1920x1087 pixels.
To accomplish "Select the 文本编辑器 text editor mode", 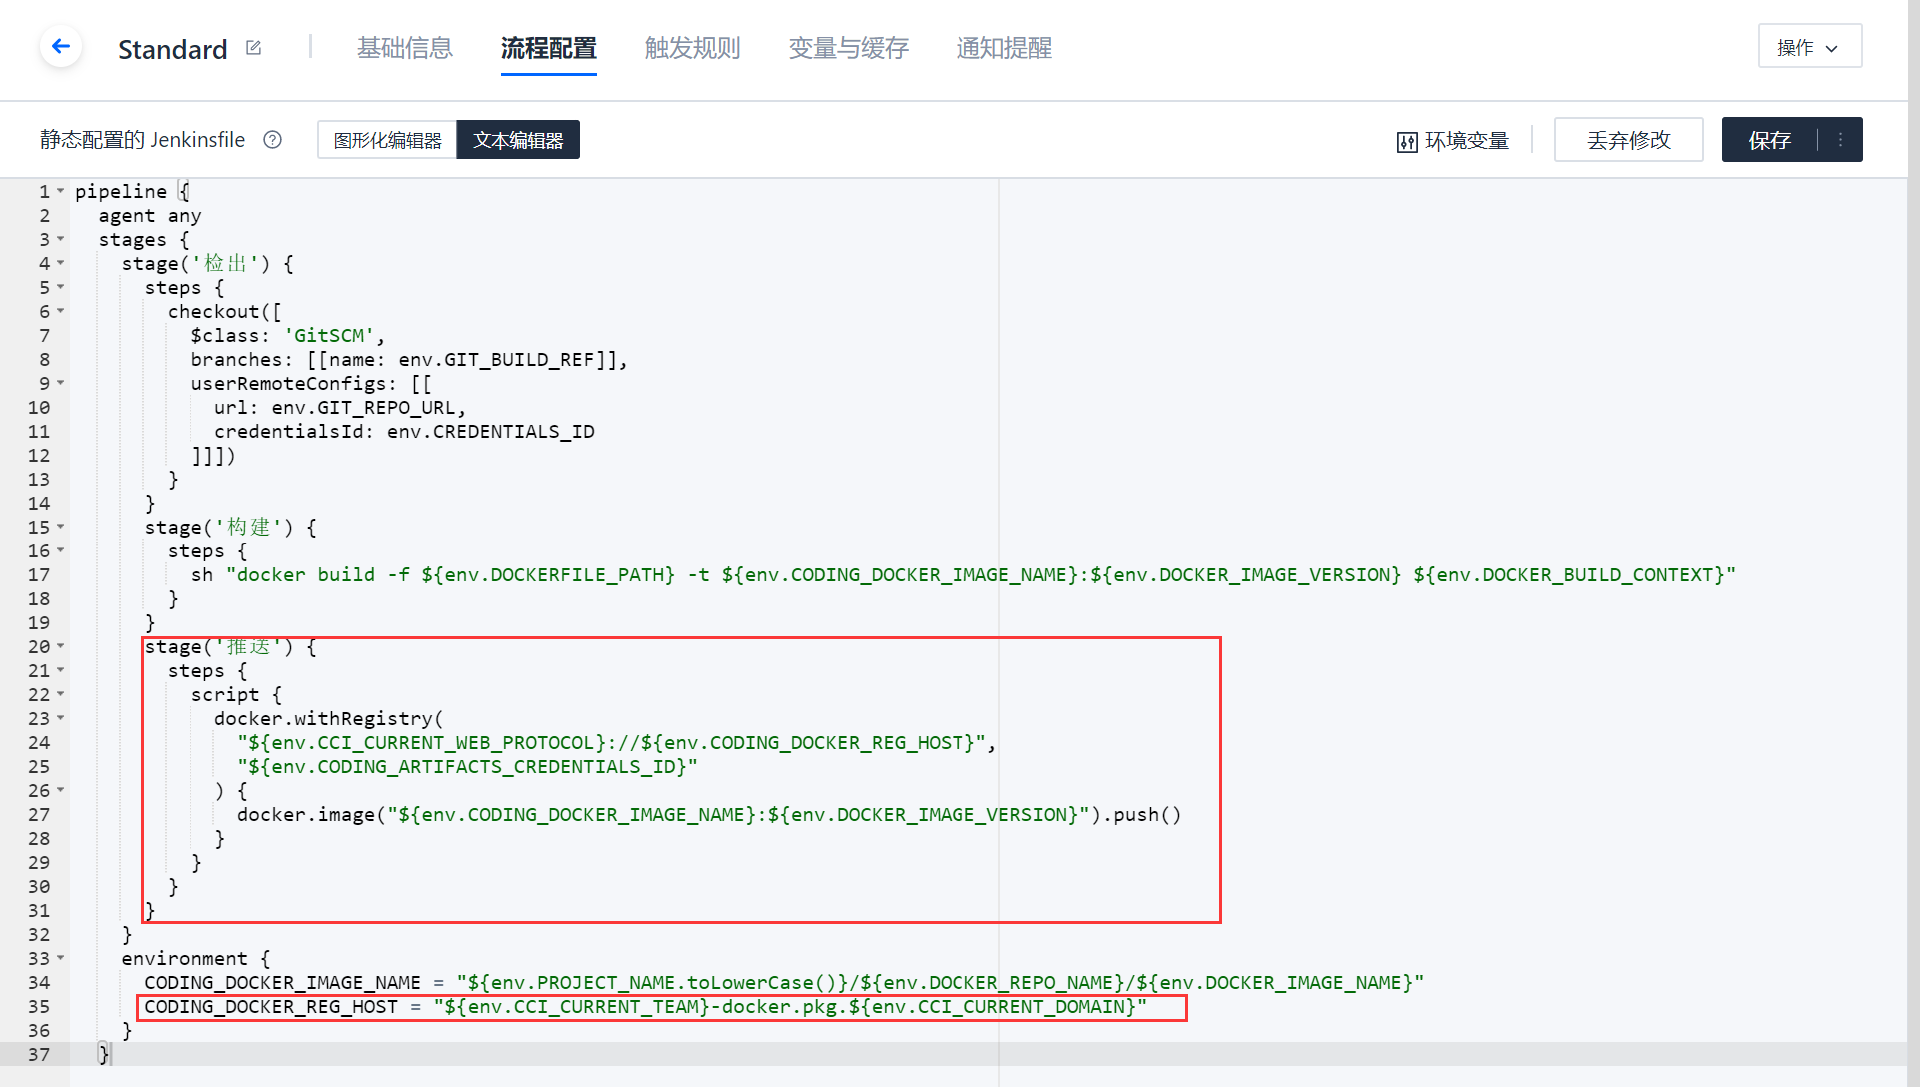I will click(518, 140).
